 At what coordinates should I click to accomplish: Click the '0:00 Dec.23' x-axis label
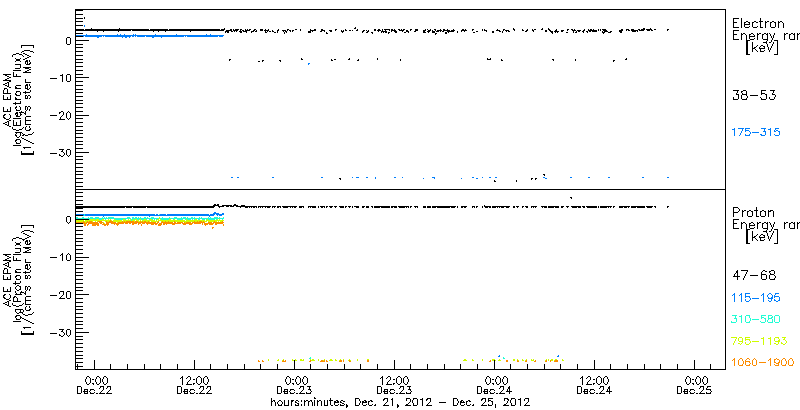pos(295,386)
